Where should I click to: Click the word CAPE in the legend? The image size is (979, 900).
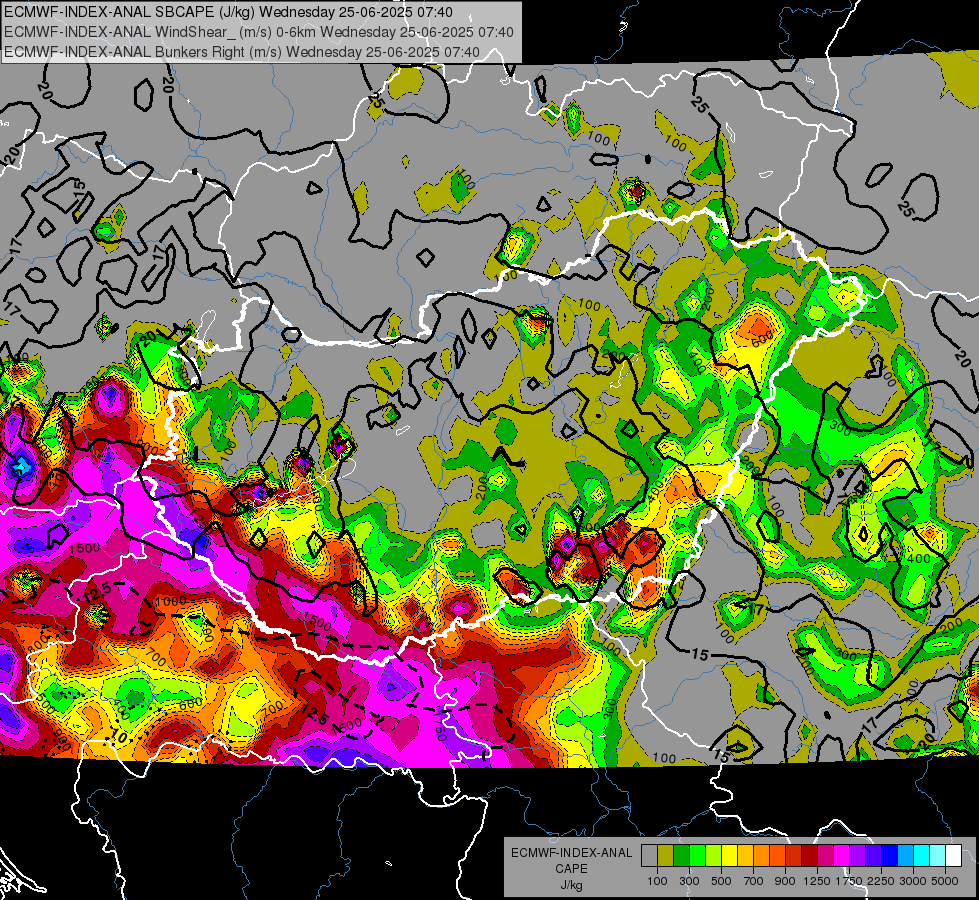pos(571,869)
